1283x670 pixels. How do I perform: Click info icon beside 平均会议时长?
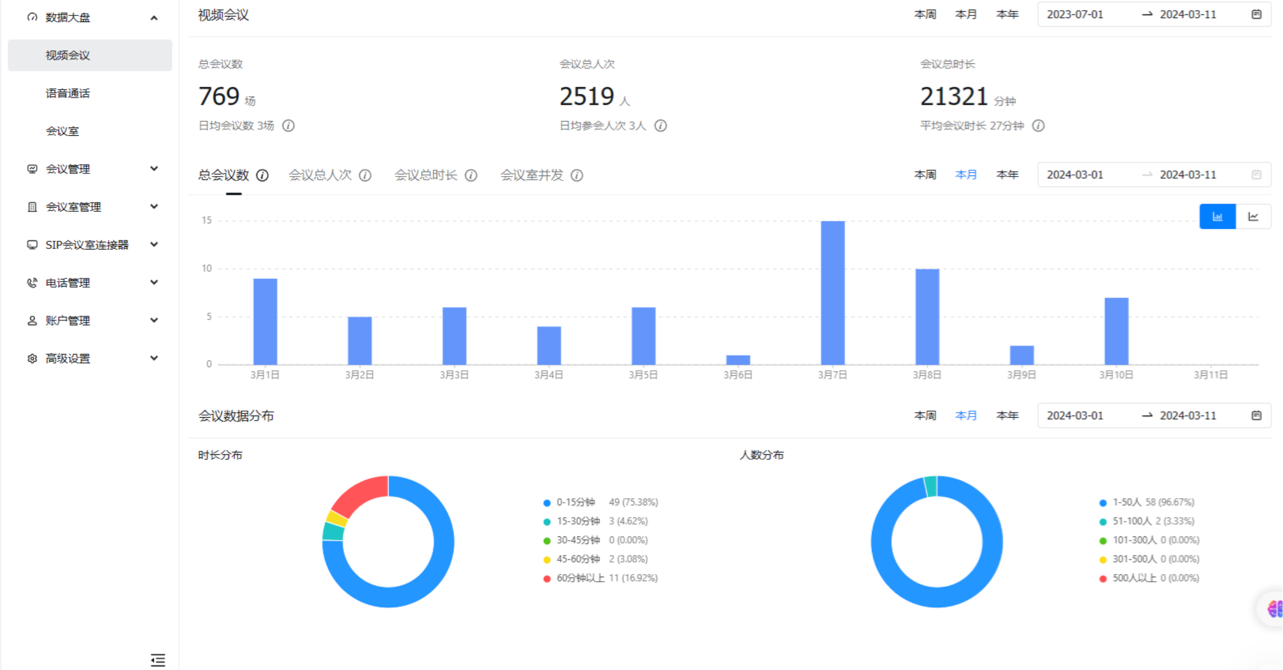pos(1038,126)
